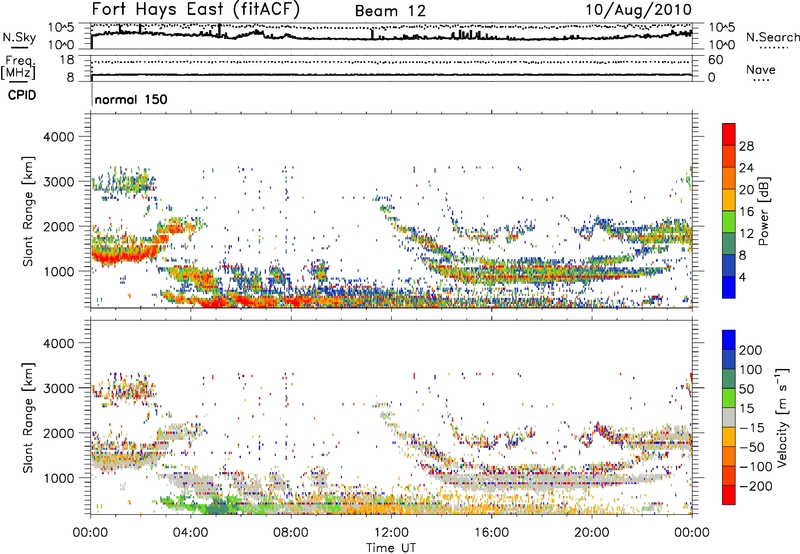Click the title "Fort Hays East (fitACF)"
Screen dimensions: 800x554
[196, 10]
